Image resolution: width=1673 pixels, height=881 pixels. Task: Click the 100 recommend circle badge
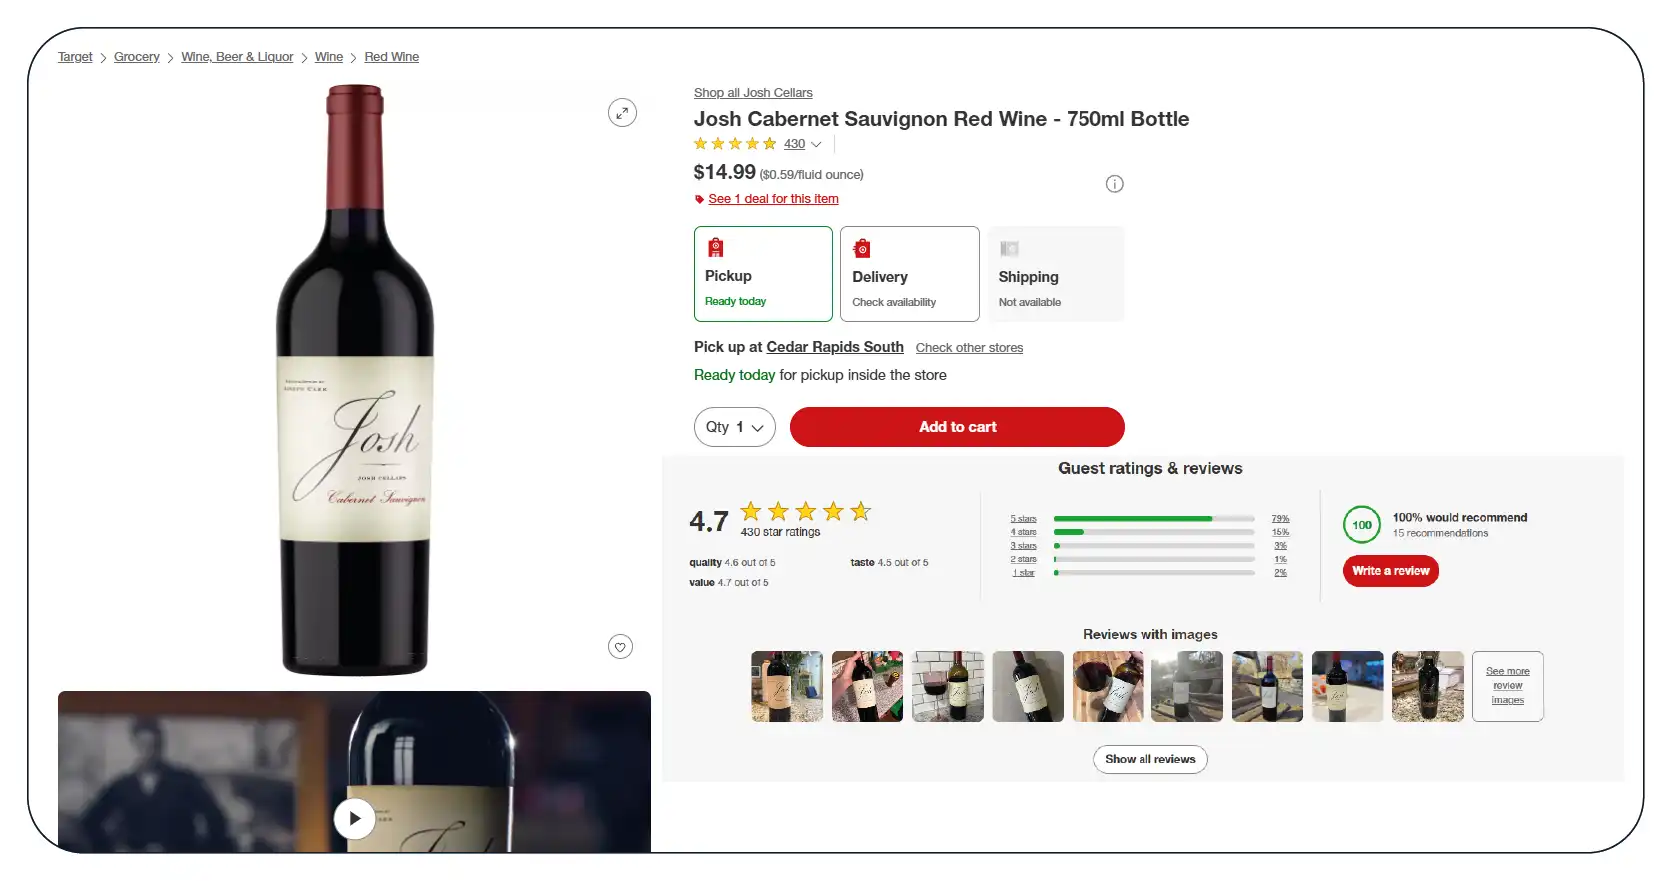[1361, 525]
